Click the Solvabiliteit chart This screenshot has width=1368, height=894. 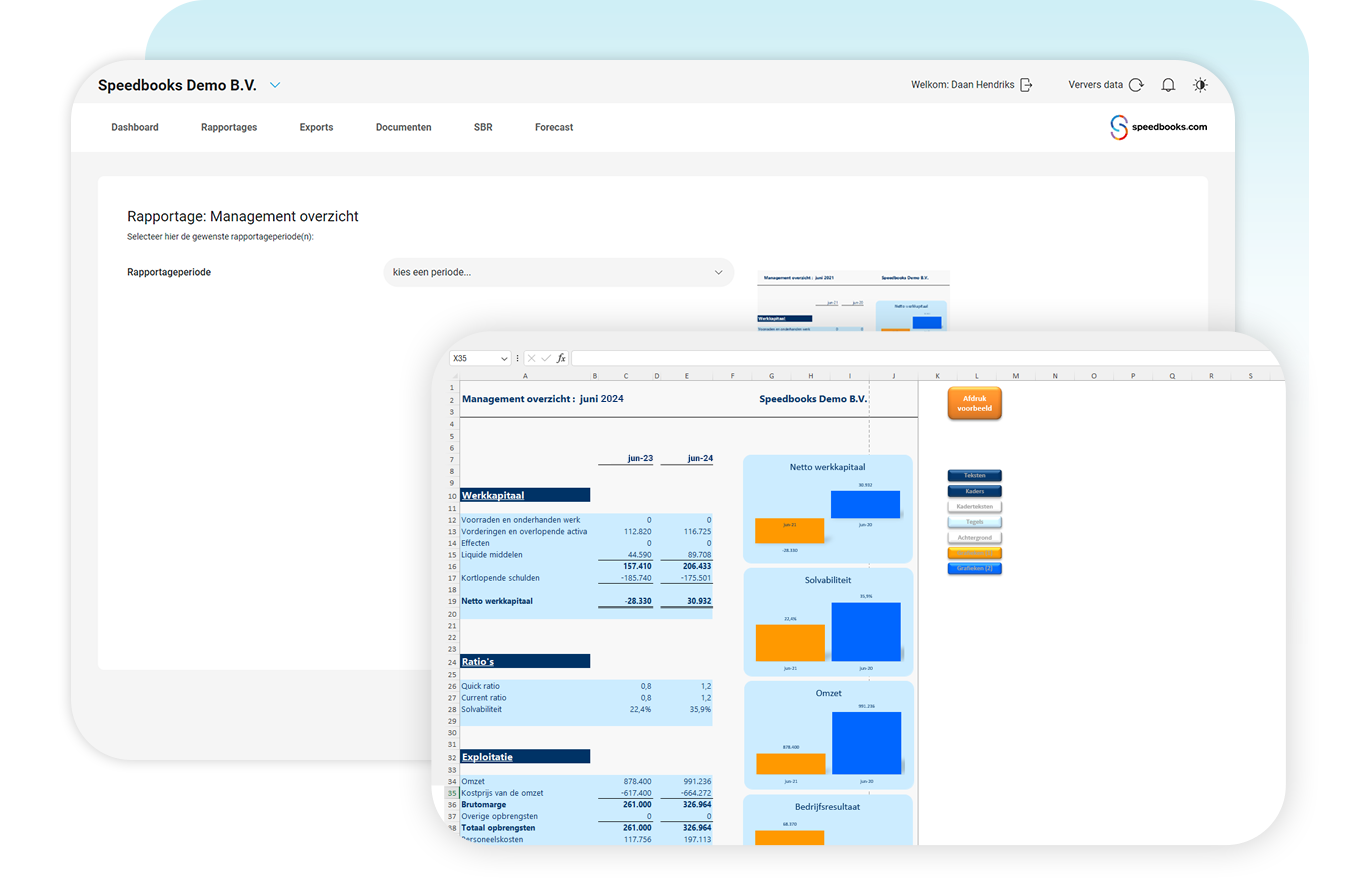tap(828, 622)
